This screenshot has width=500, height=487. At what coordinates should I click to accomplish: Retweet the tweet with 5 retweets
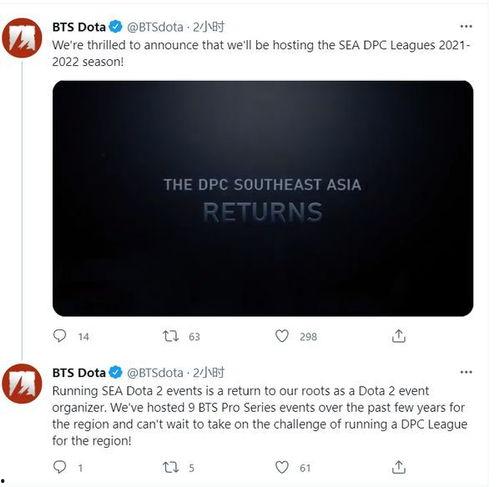(x=171, y=467)
